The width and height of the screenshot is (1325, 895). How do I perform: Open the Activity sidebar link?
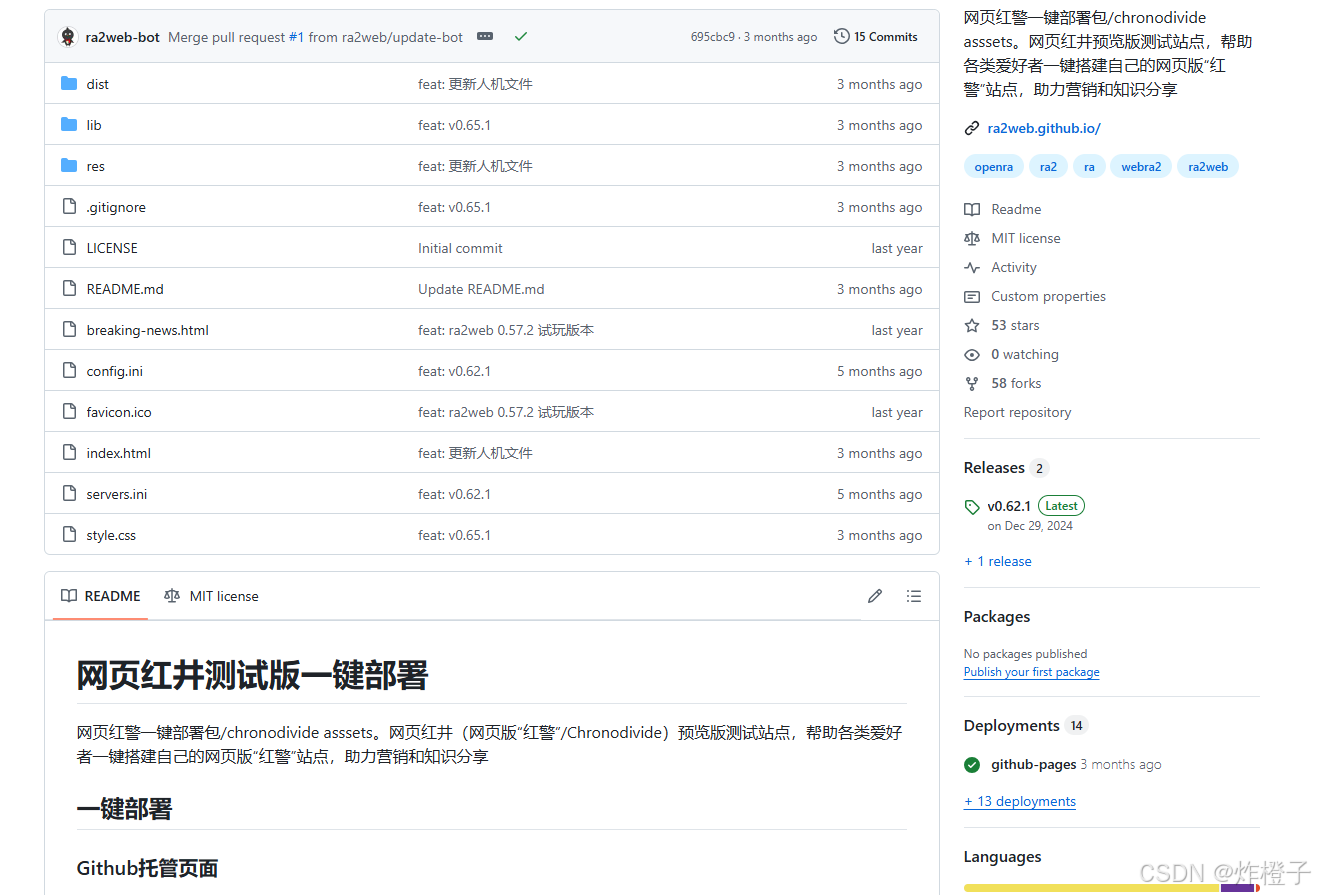pyautogui.click(x=1000, y=267)
